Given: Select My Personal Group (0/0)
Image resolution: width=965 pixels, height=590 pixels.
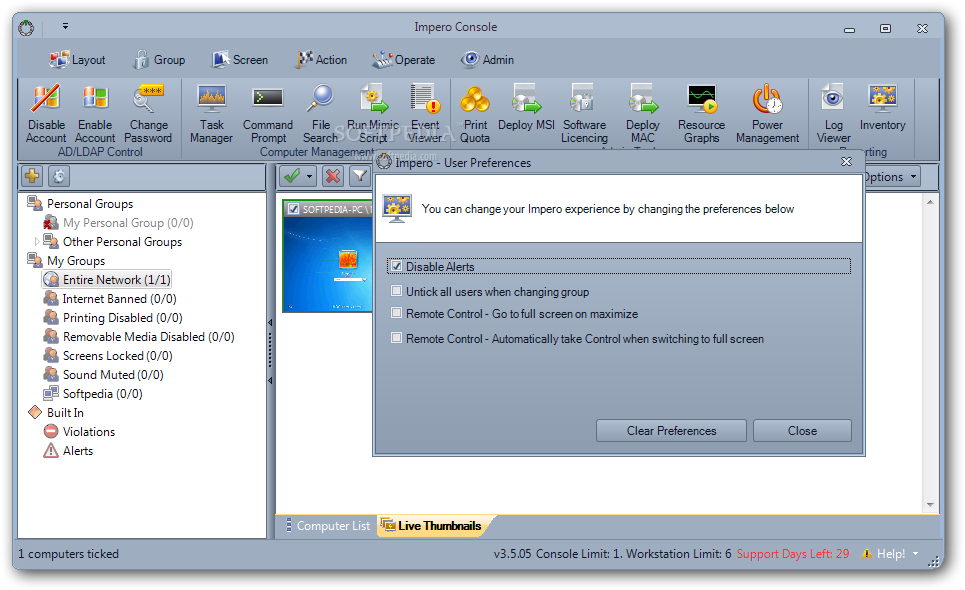Looking at the screenshot, I should [x=118, y=222].
